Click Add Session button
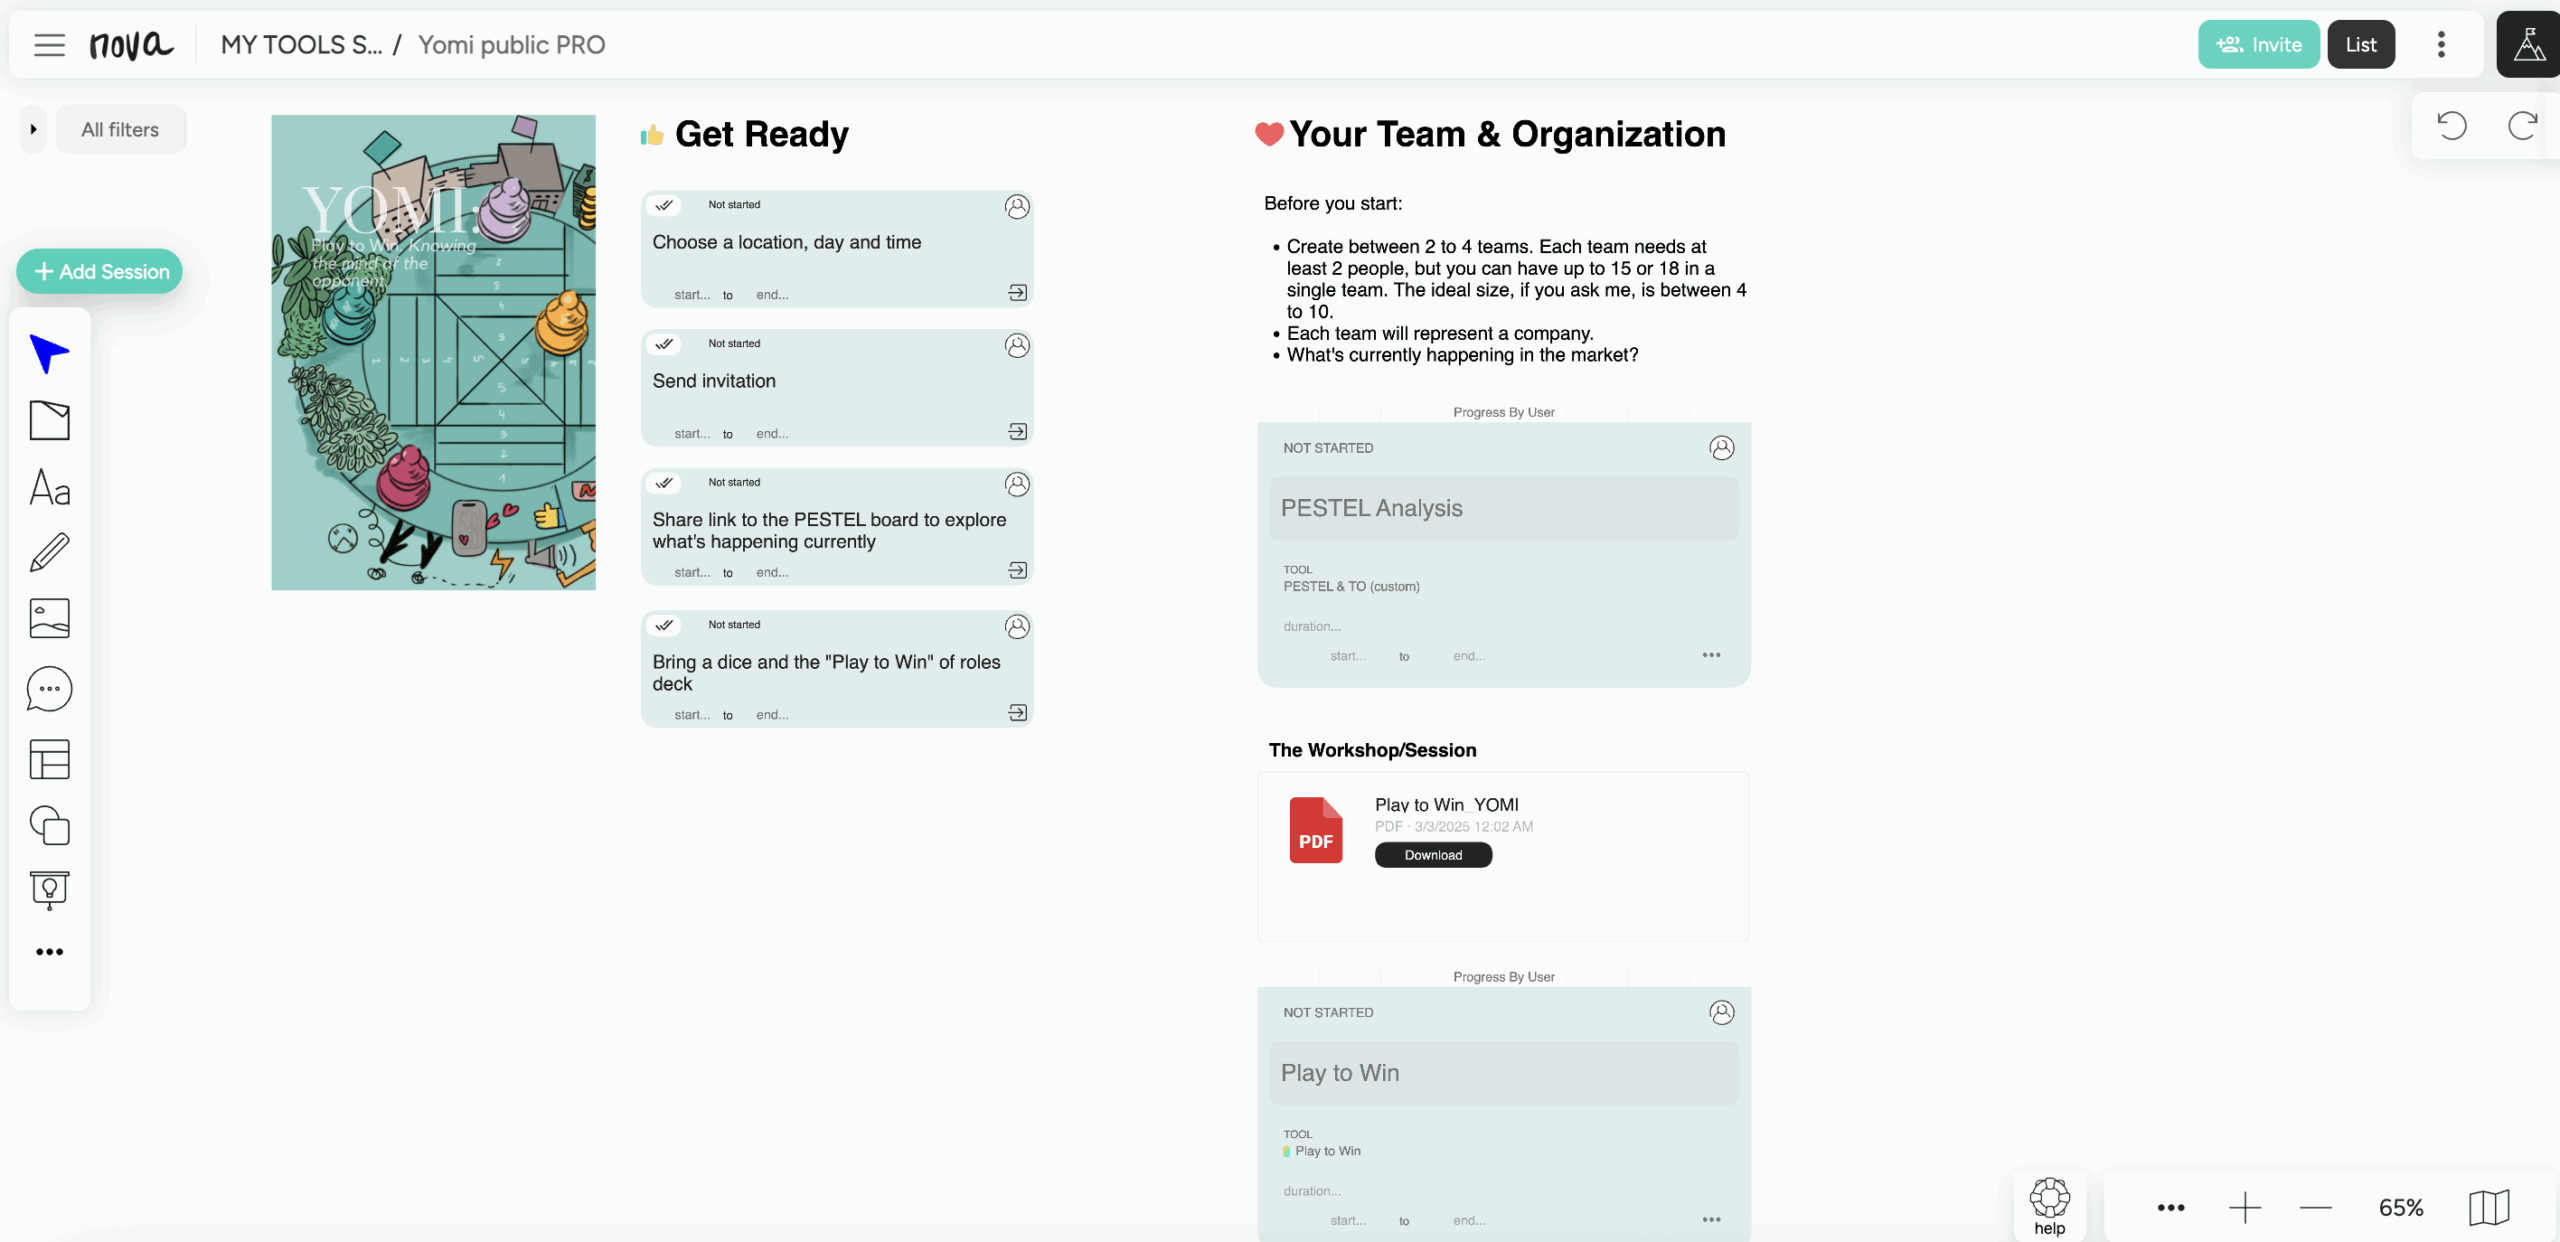2560x1242 pixels. (100, 271)
